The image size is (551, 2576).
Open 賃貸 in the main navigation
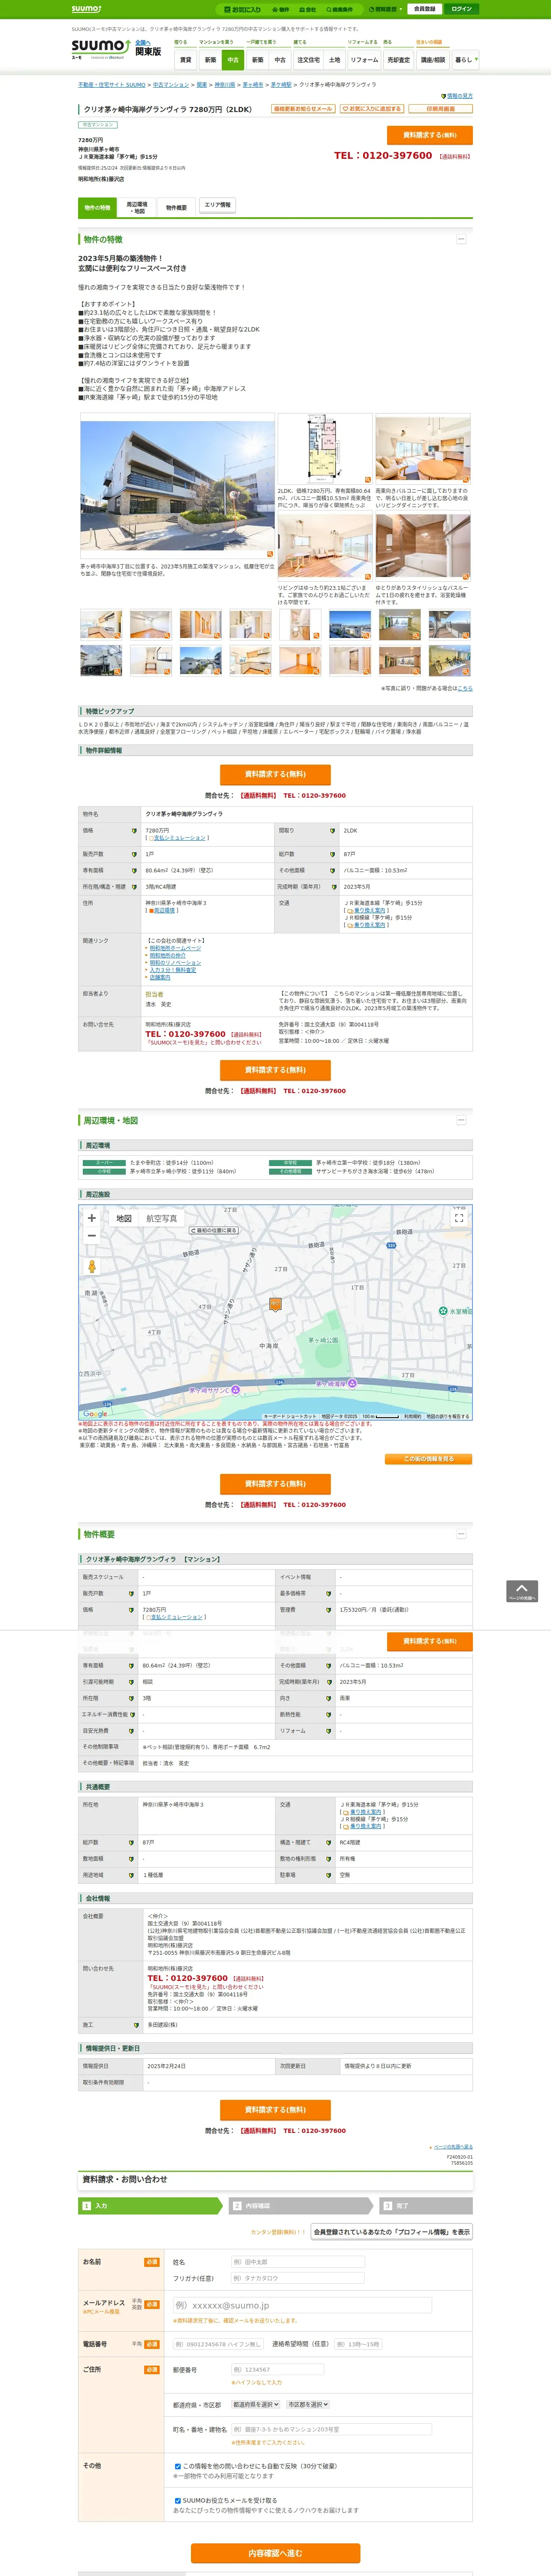pos(185,60)
